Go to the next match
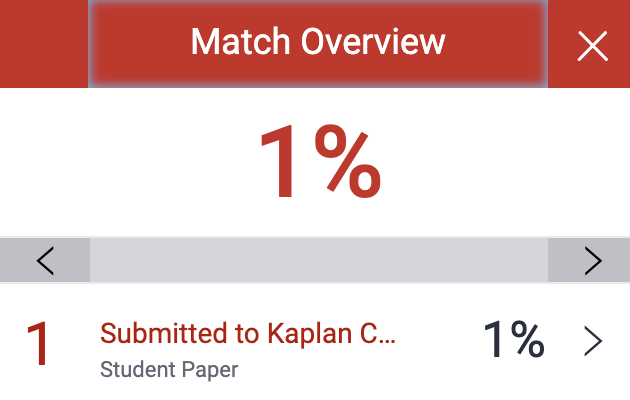The height and width of the screenshot is (400, 630). coord(592,261)
